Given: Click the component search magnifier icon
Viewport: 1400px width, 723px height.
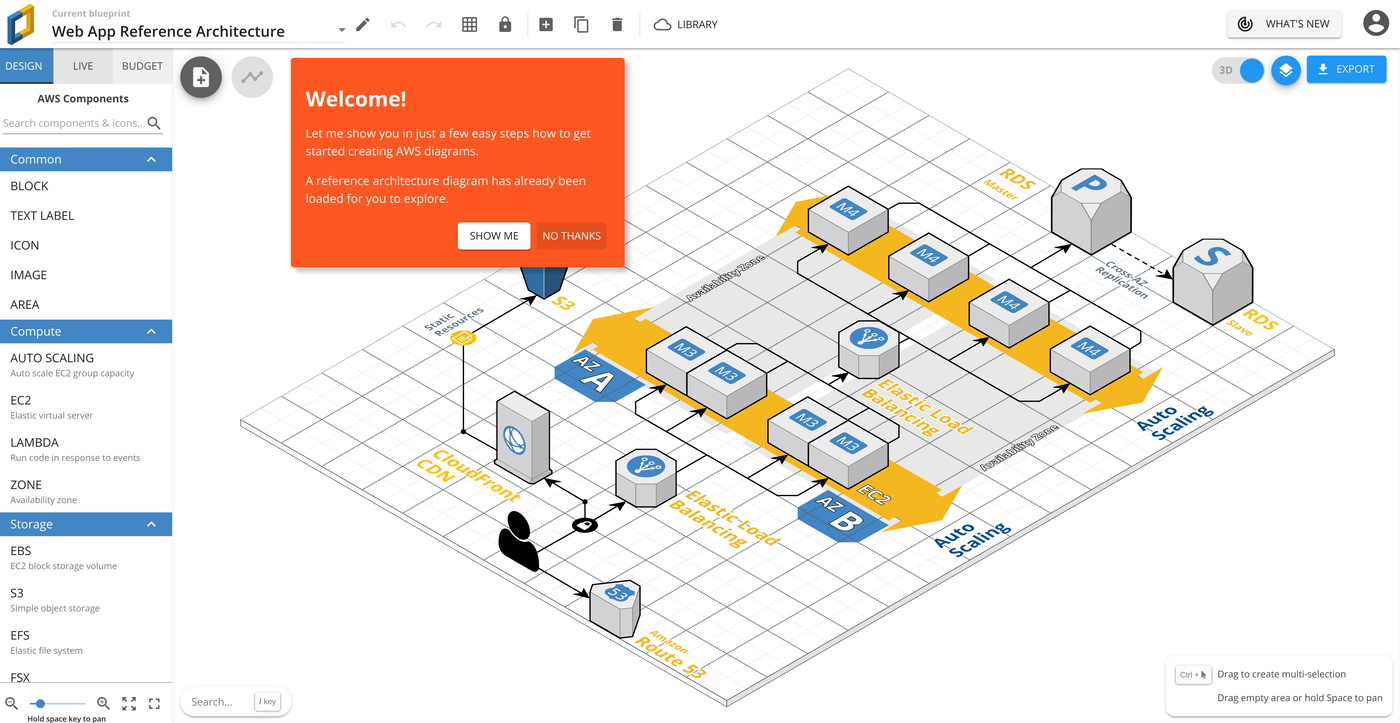Looking at the screenshot, I should coord(154,123).
